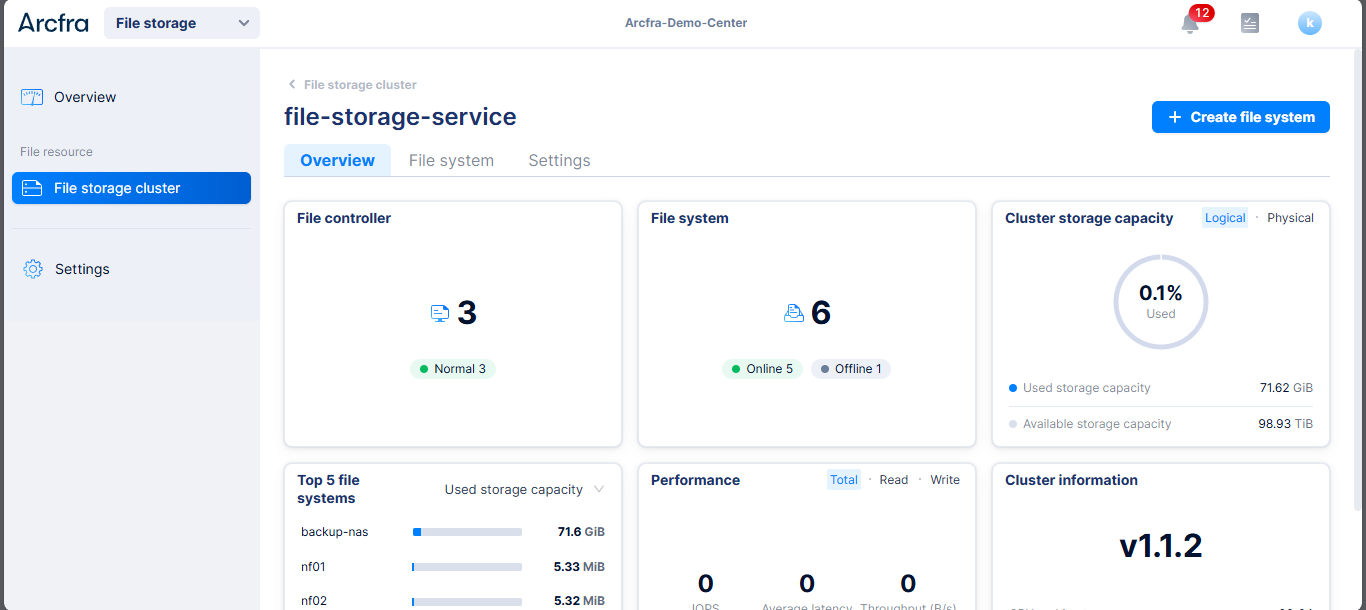1366x610 pixels.
Task: Click Create file system button
Action: pyautogui.click(x=1240, y=117)
